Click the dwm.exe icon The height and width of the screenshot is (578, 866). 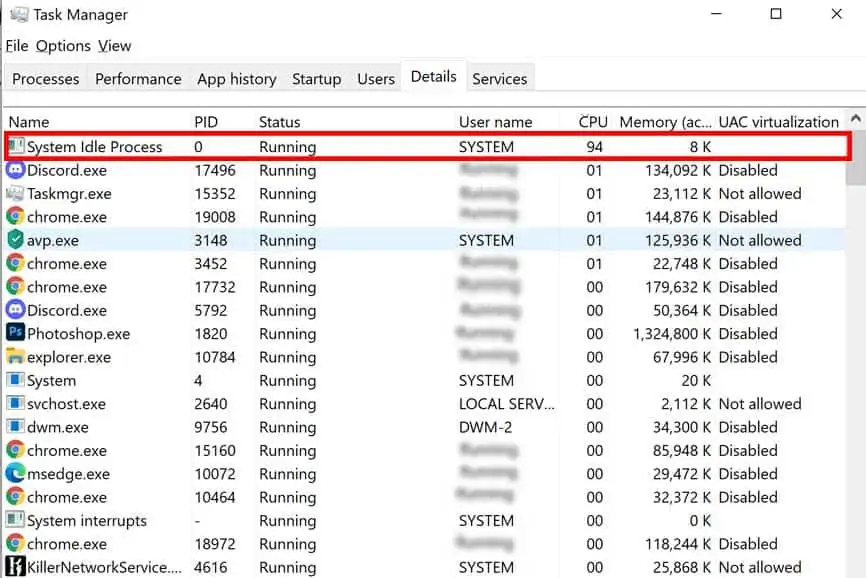[12, 427]
